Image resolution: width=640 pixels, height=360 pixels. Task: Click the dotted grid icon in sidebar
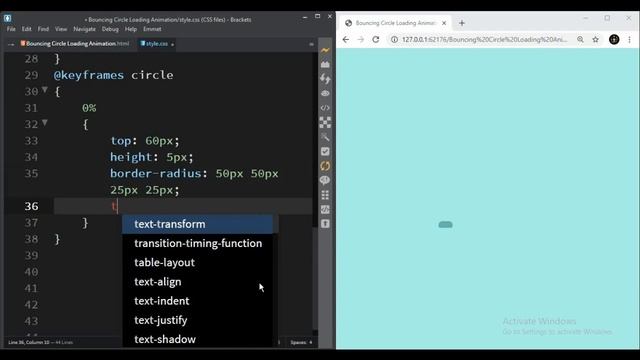click(x=325, y=195)
